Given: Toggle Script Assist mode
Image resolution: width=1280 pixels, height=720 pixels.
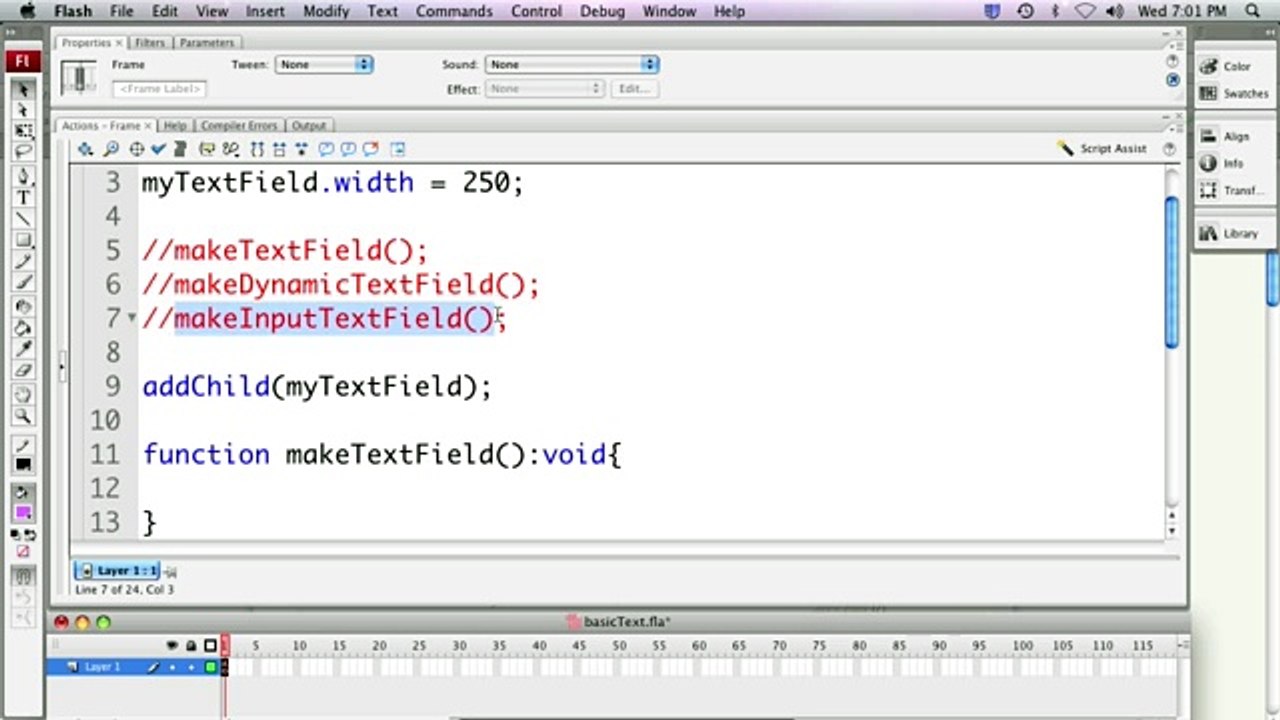Looking at the screenshot, I should 1101,149.
